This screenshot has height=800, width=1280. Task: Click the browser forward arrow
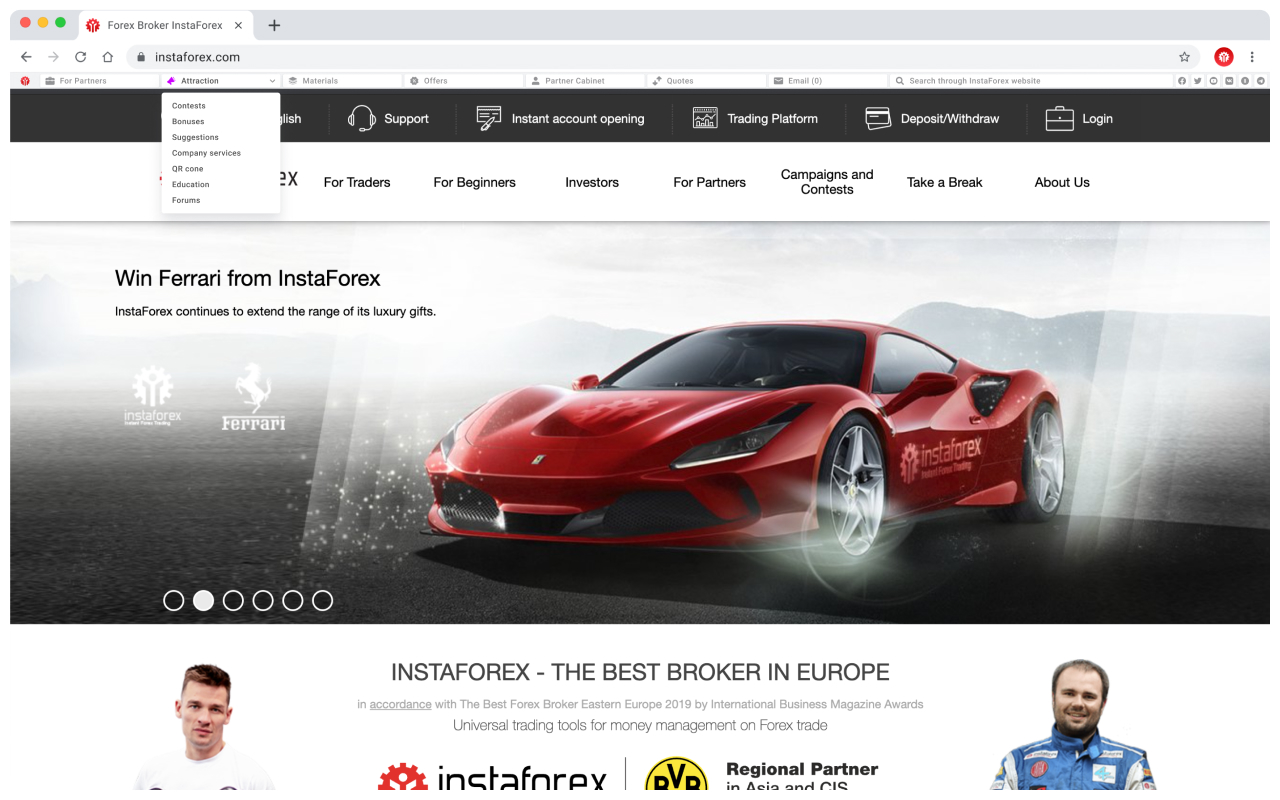pos(53,57)
